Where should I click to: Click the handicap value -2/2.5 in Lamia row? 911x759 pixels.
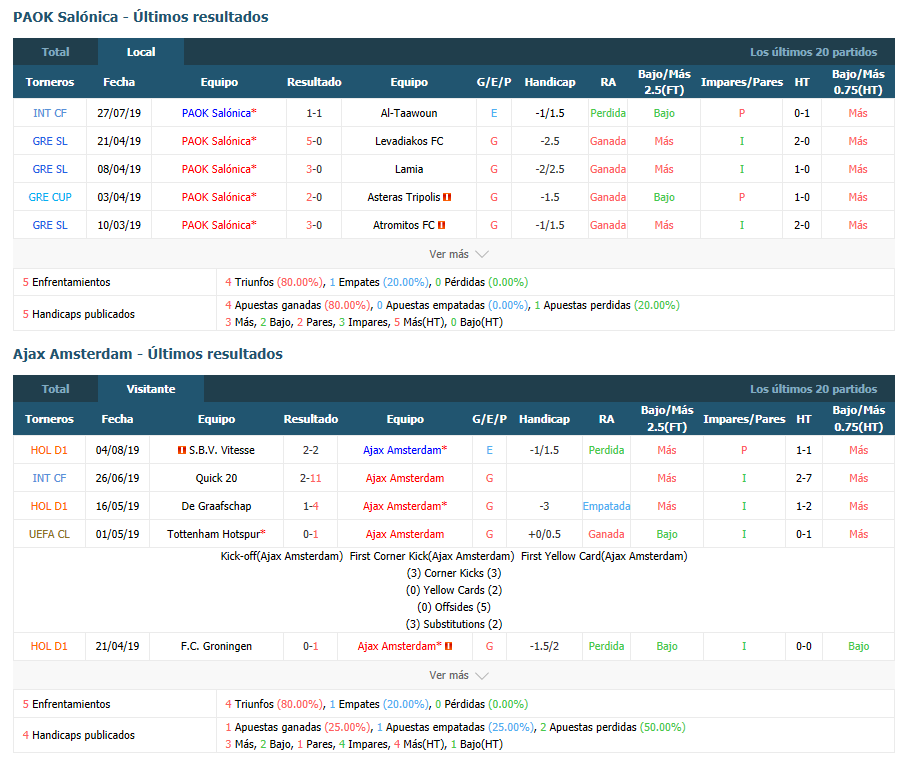(550, 169)
